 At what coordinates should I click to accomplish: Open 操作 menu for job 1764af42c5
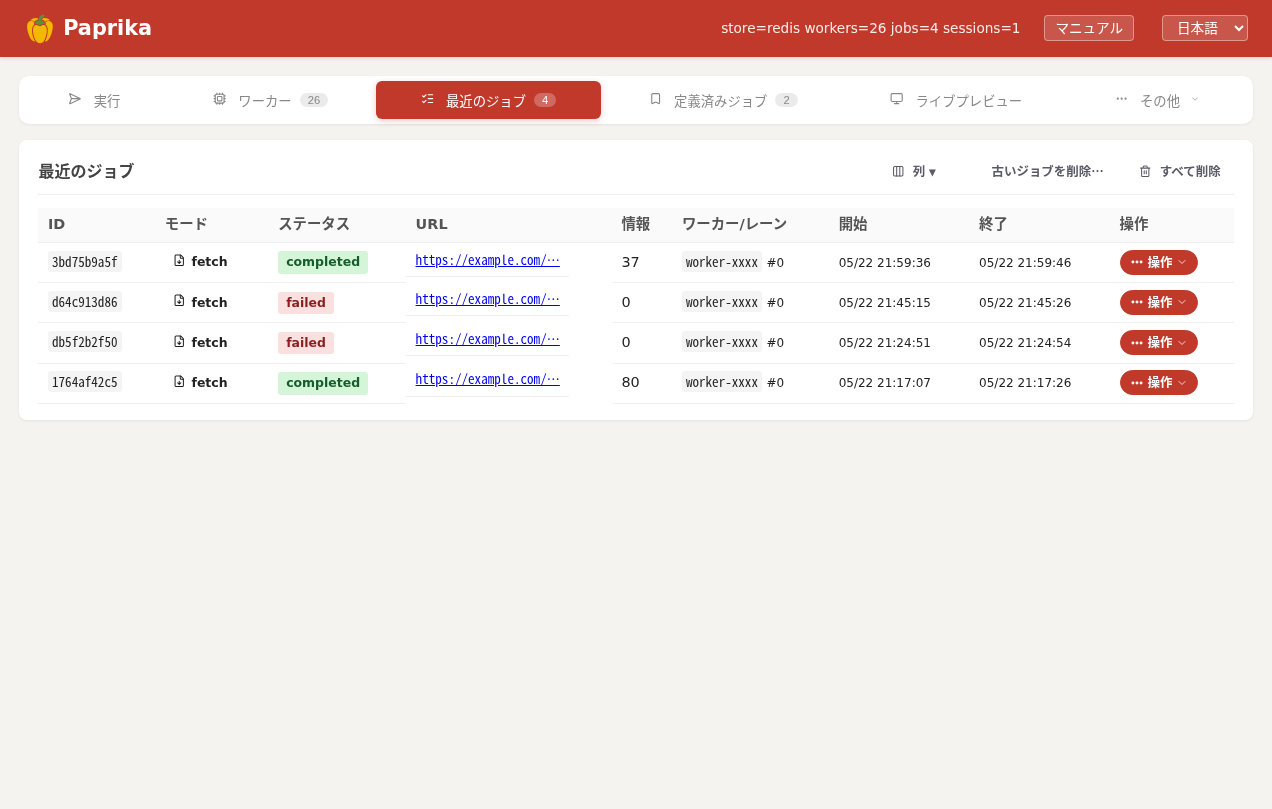tap(1159, 382)
